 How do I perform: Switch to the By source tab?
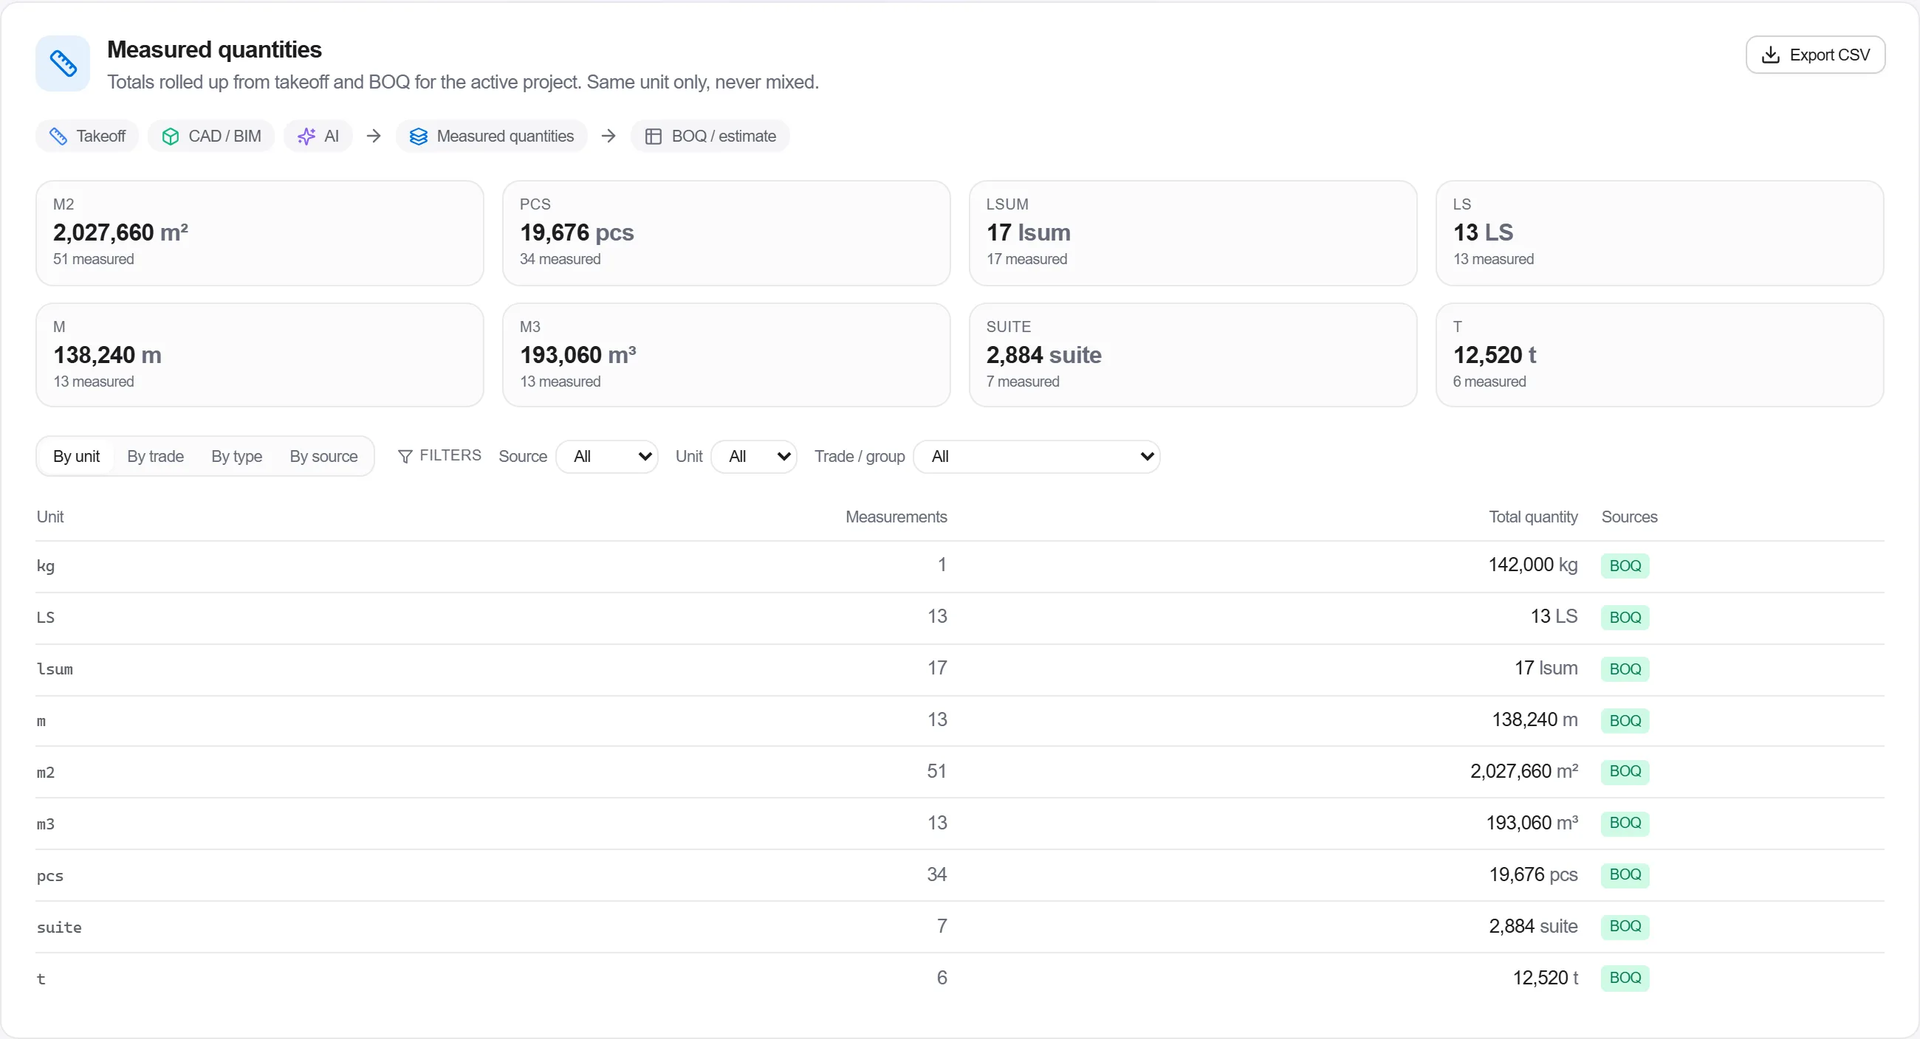[x=324, y=456]
